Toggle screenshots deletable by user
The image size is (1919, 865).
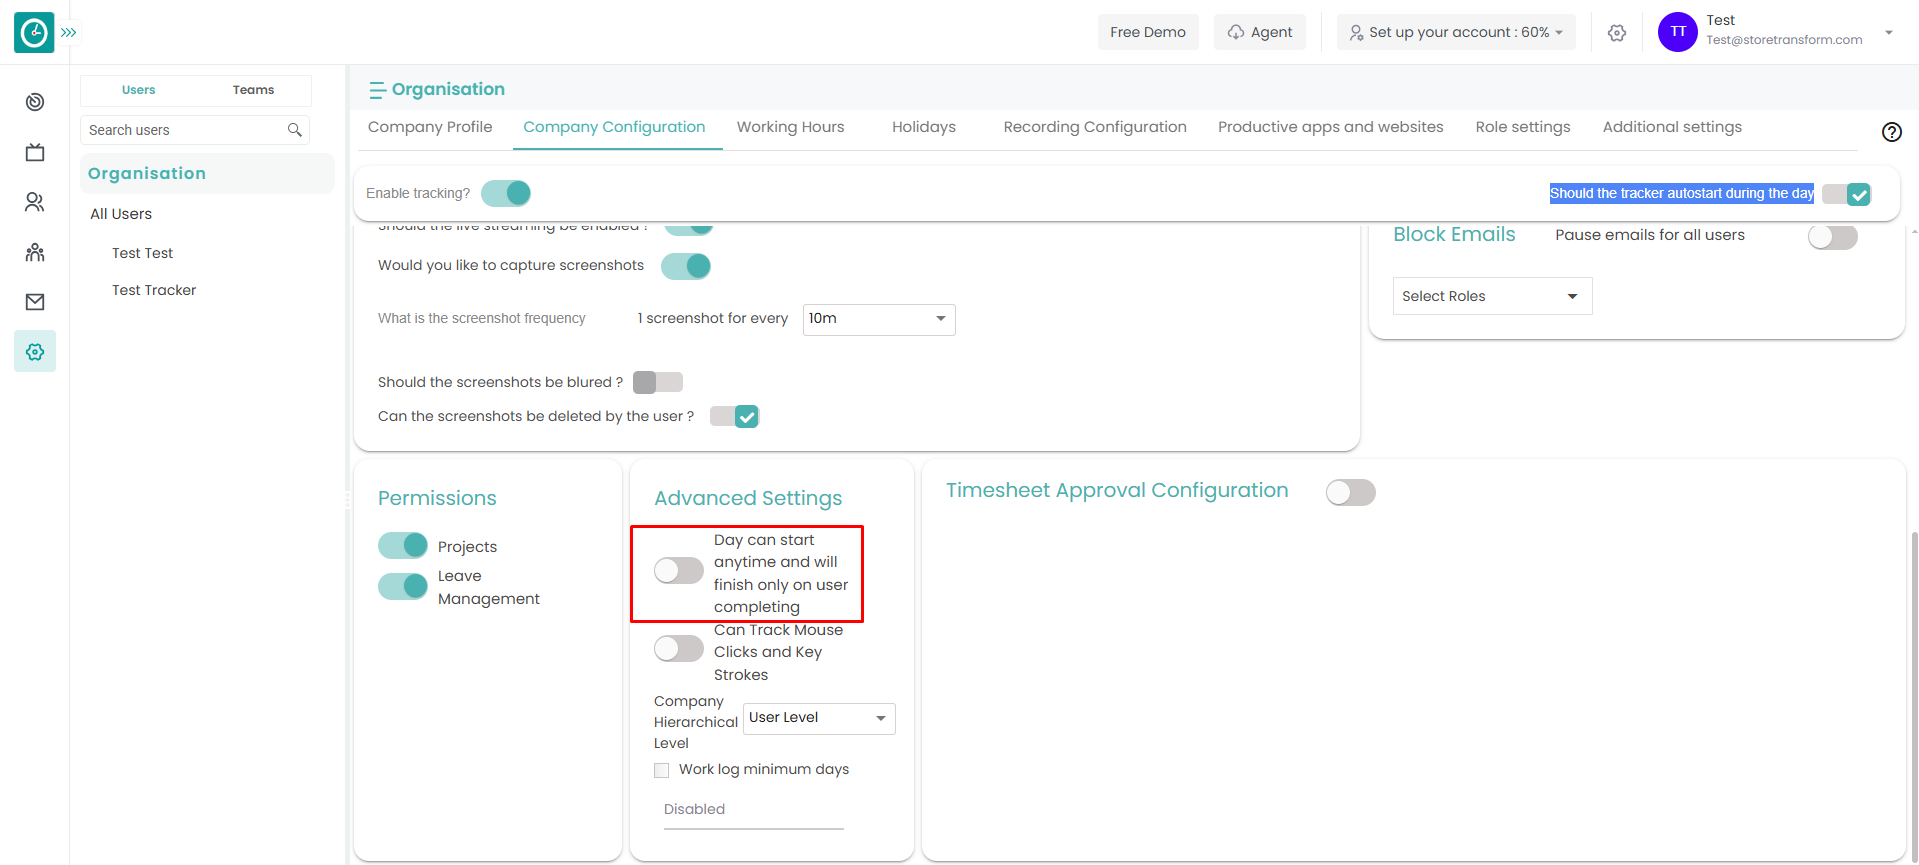click(734, 416)
